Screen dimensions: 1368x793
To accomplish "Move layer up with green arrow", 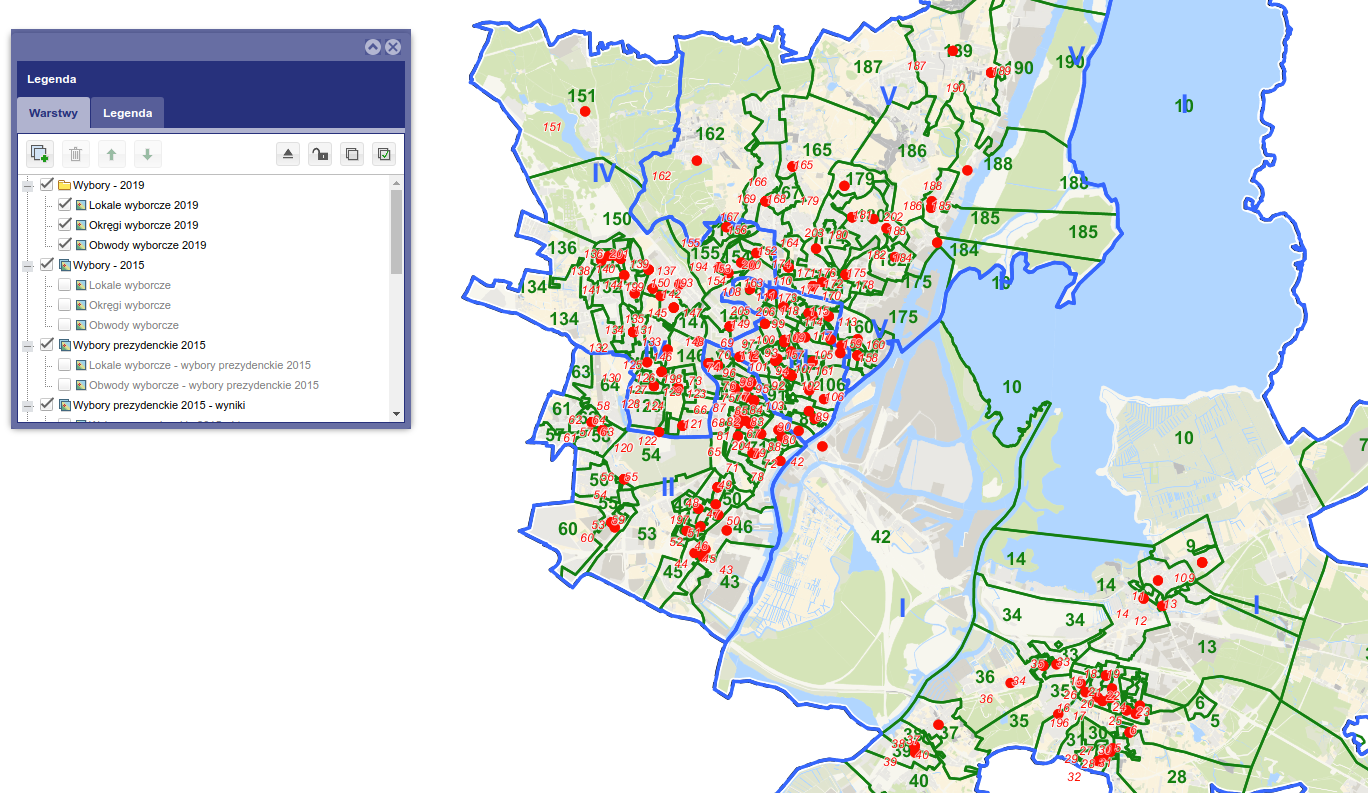I will [x=111, y=154].
